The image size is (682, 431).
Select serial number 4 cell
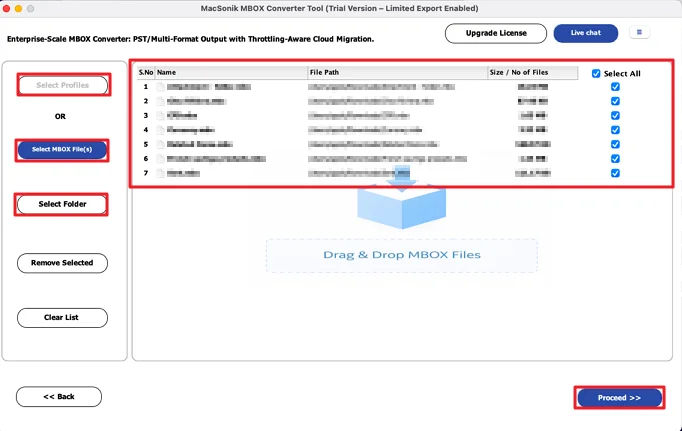[146, 130]
